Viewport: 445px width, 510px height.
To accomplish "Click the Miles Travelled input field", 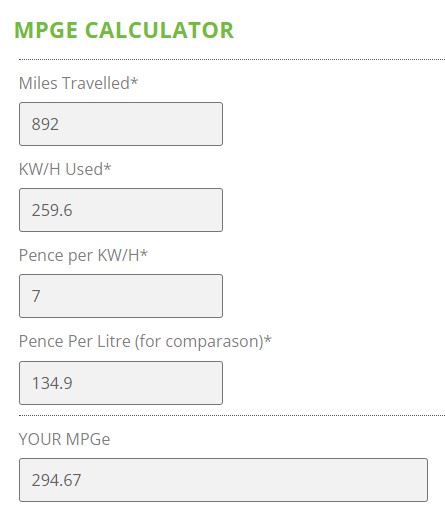I will [x=121, y=124].
